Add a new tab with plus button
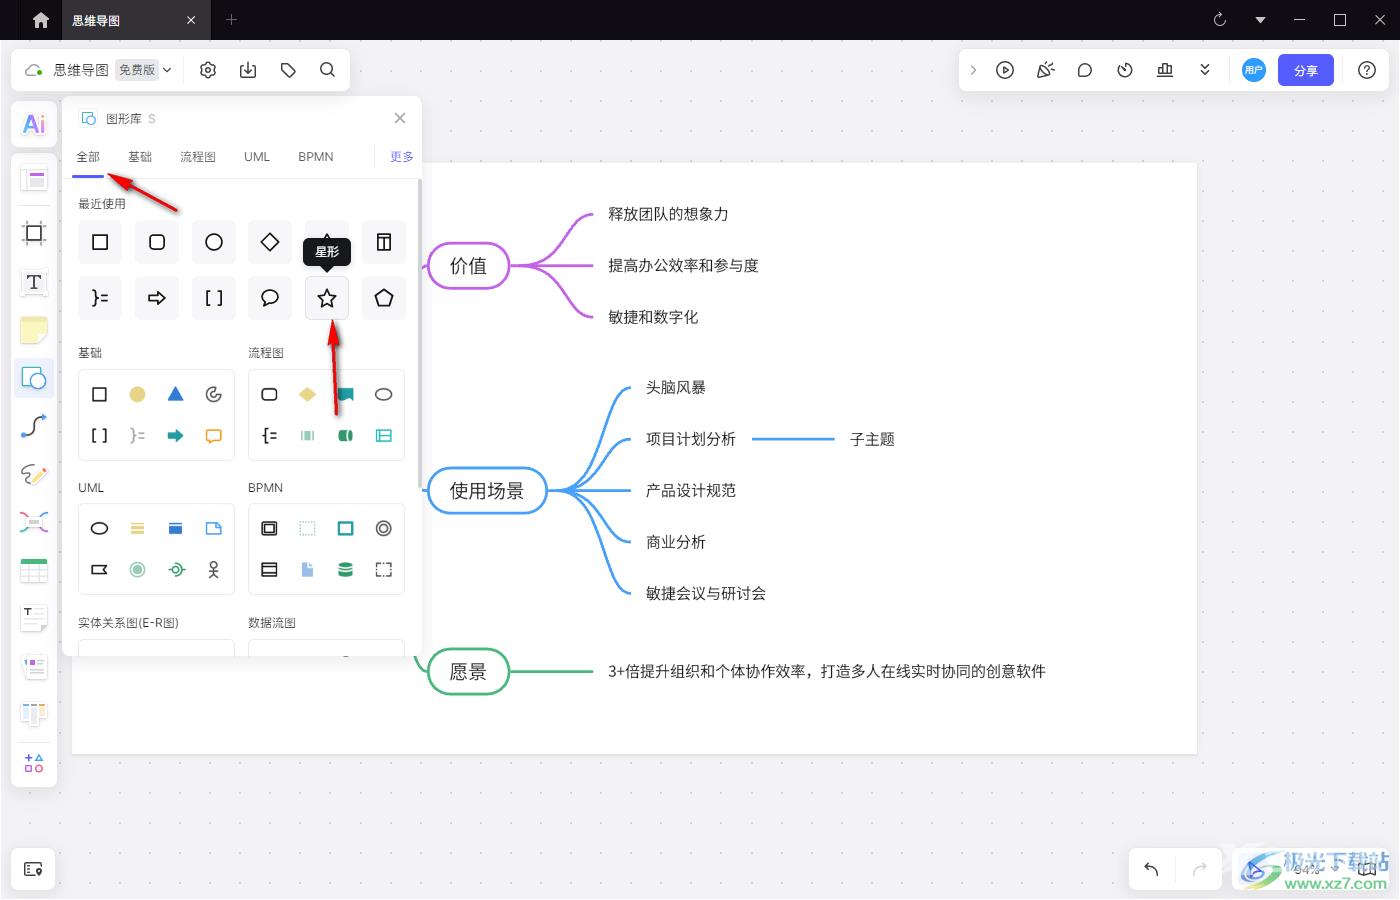Image resolution: width=1400 pixels, height=900 pixels. (x=231, y=20)
